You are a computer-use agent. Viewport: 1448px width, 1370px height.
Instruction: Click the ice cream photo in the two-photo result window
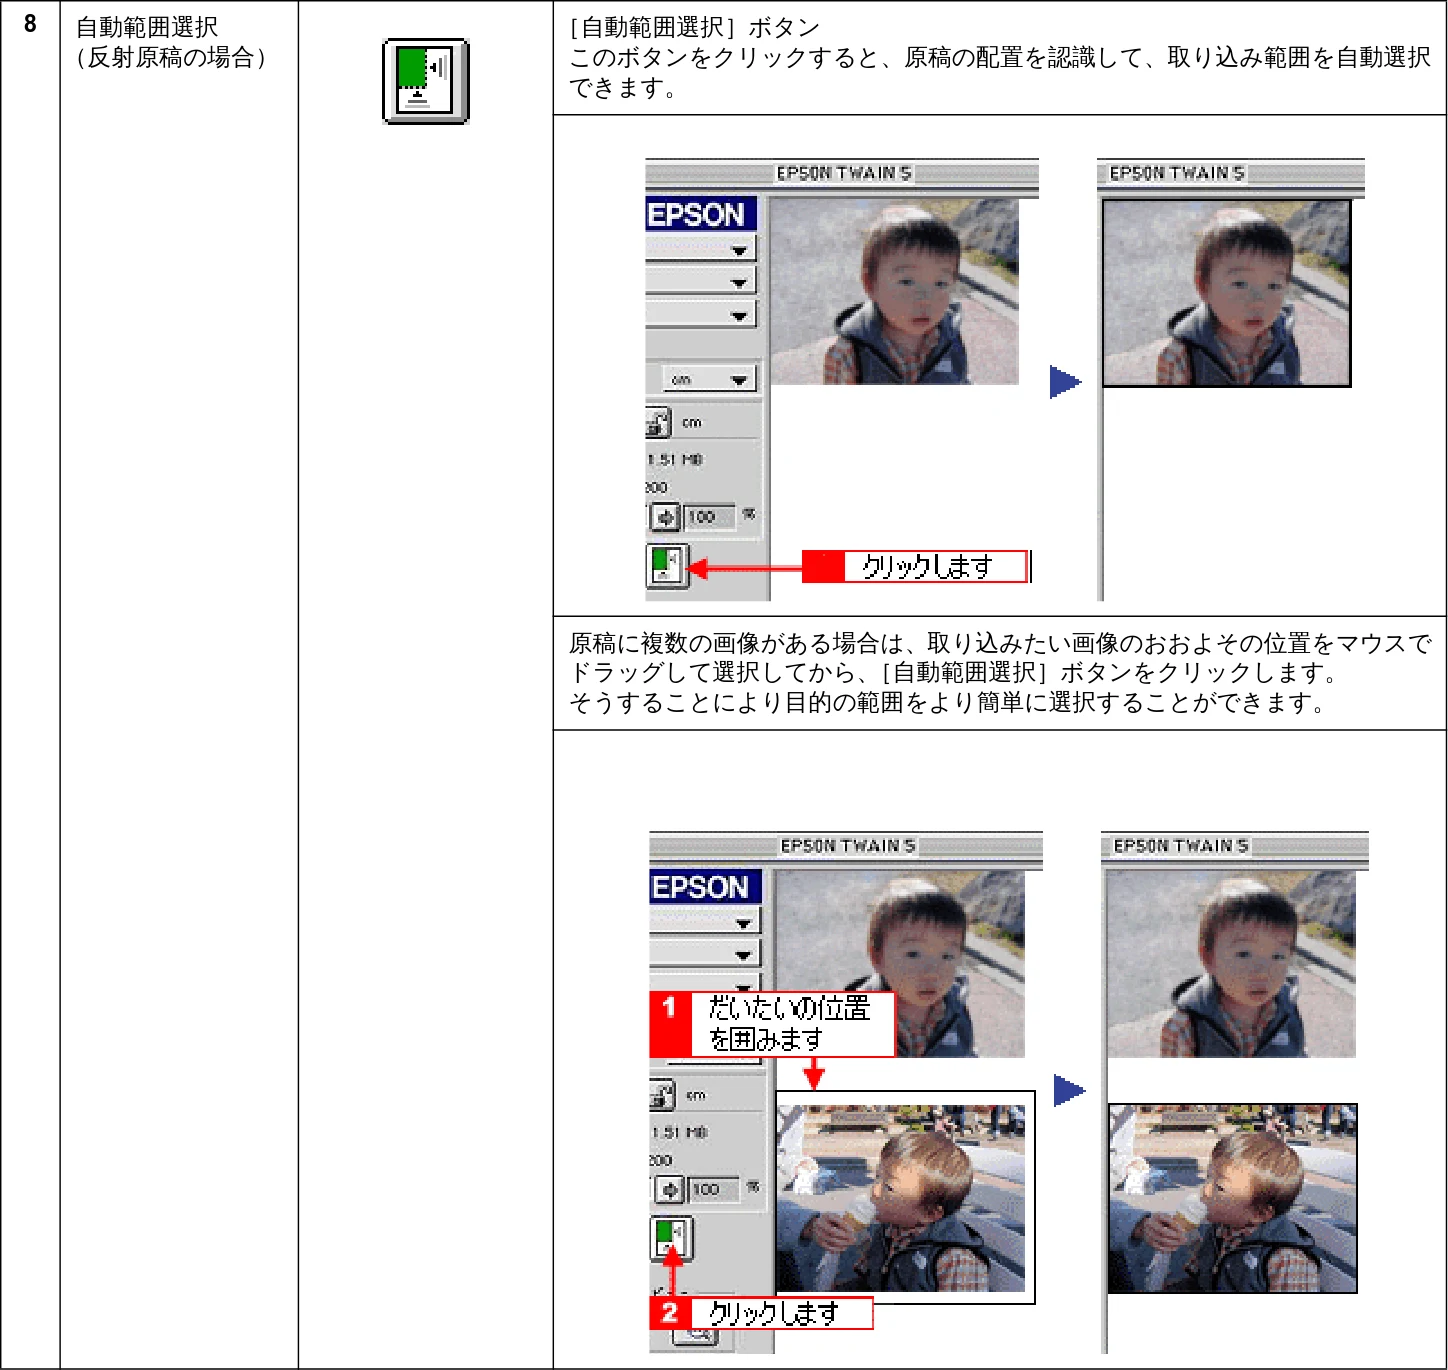(x=1233, y=1198)
